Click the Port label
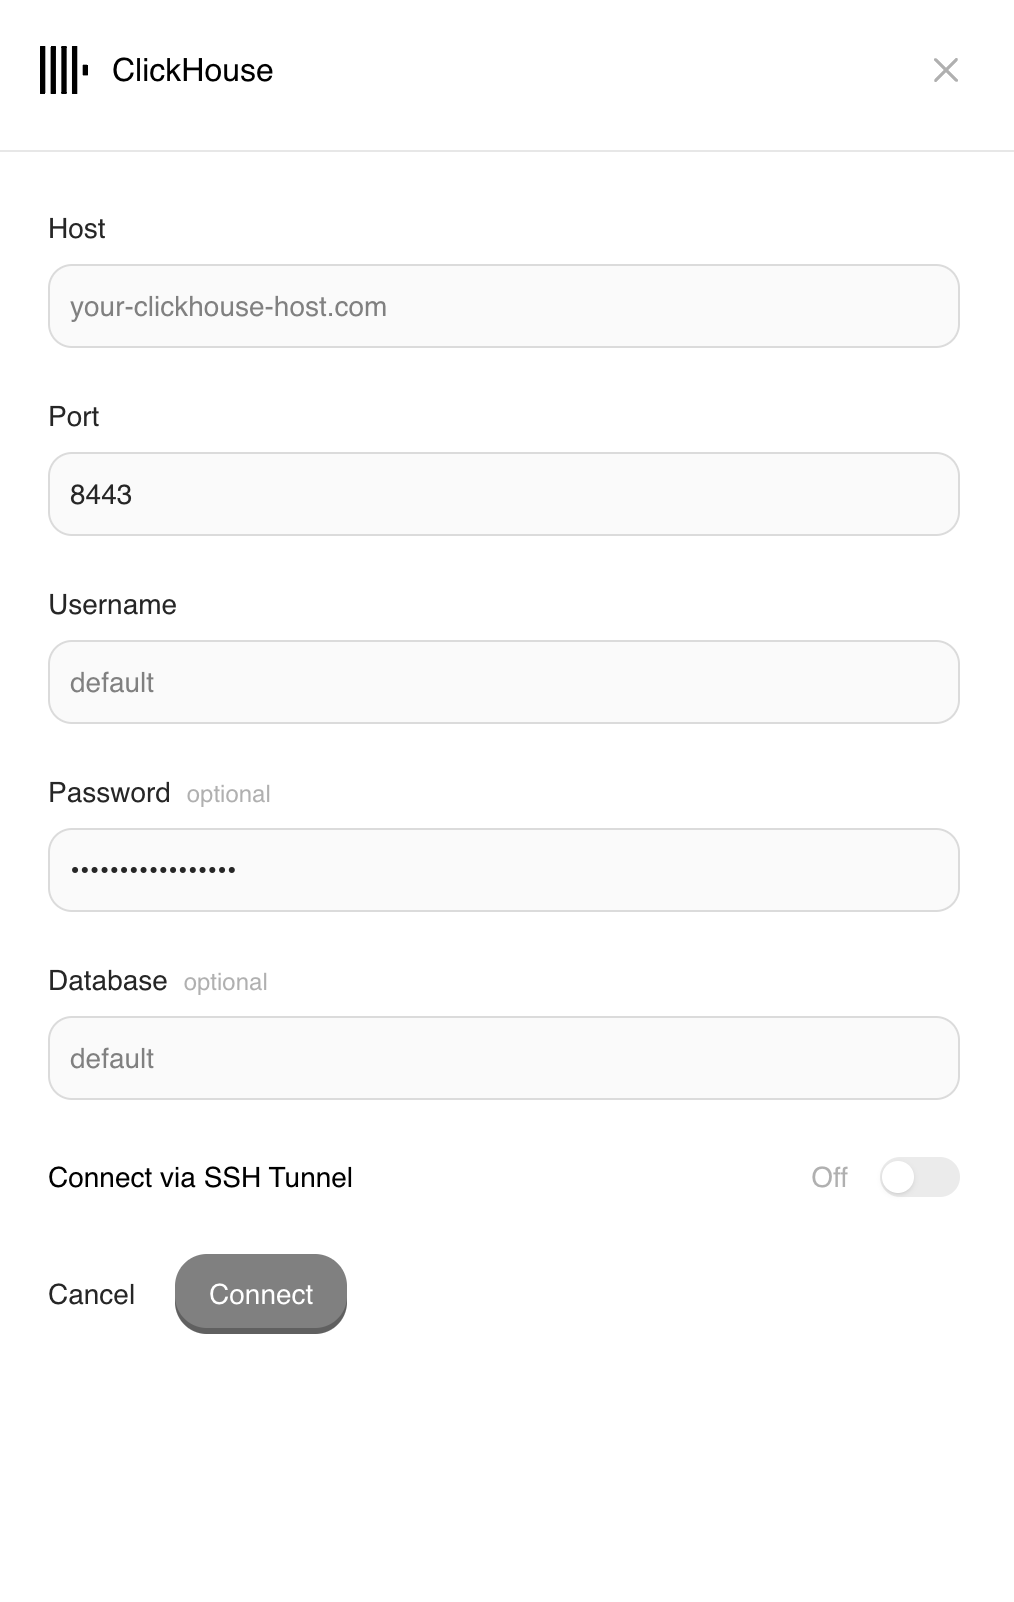The height and width of the screenshot is (1602, 1014). pos(73,417)
